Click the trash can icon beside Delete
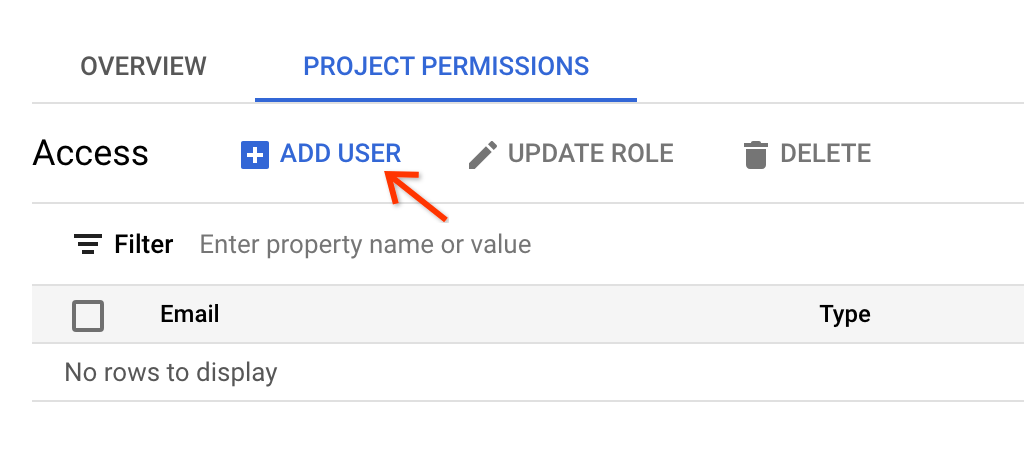1024x472 pixels. pos(755,154)
